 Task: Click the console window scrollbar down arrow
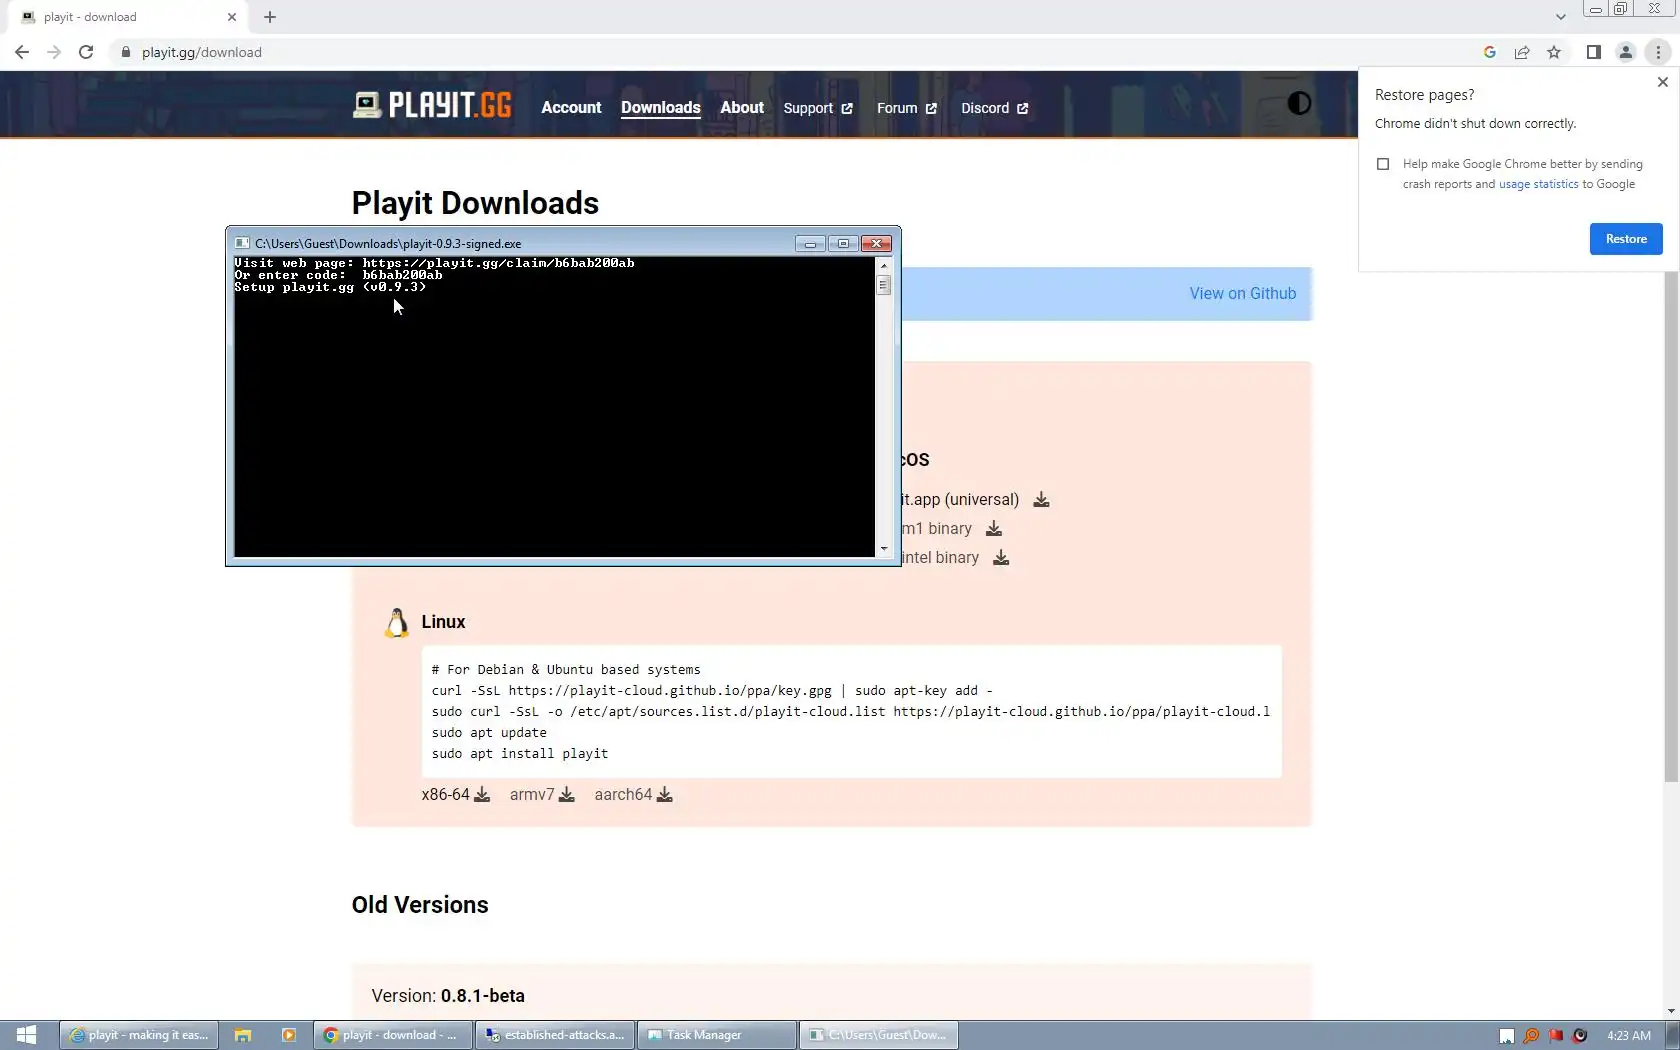(x=883, y=549)
